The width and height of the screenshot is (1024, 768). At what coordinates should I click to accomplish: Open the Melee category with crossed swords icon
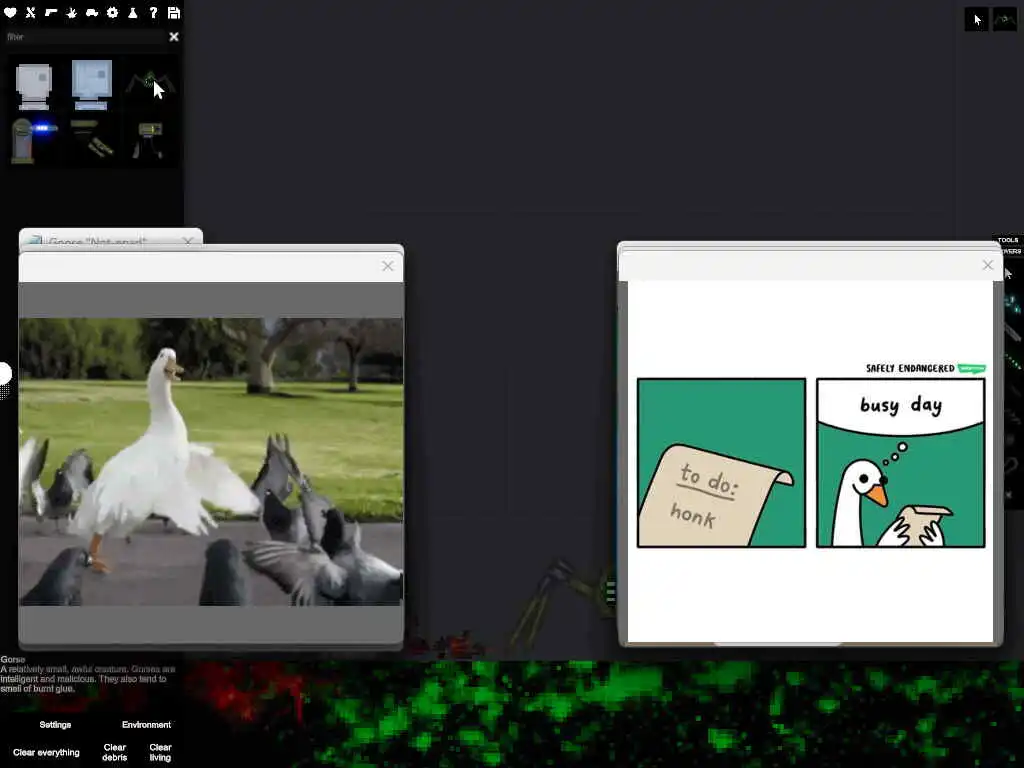tap(30, 12)
